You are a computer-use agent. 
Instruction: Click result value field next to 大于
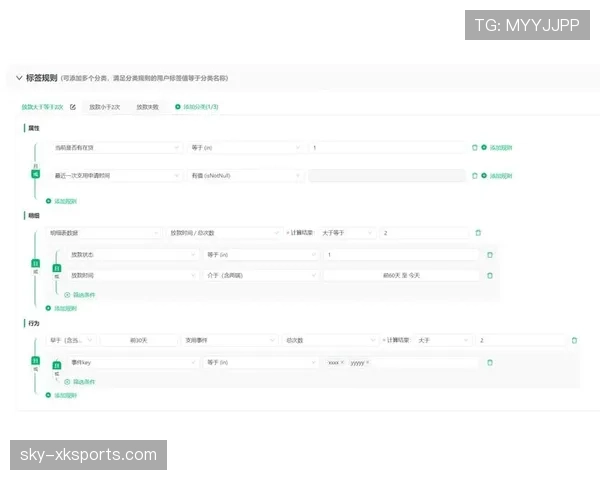521,340
